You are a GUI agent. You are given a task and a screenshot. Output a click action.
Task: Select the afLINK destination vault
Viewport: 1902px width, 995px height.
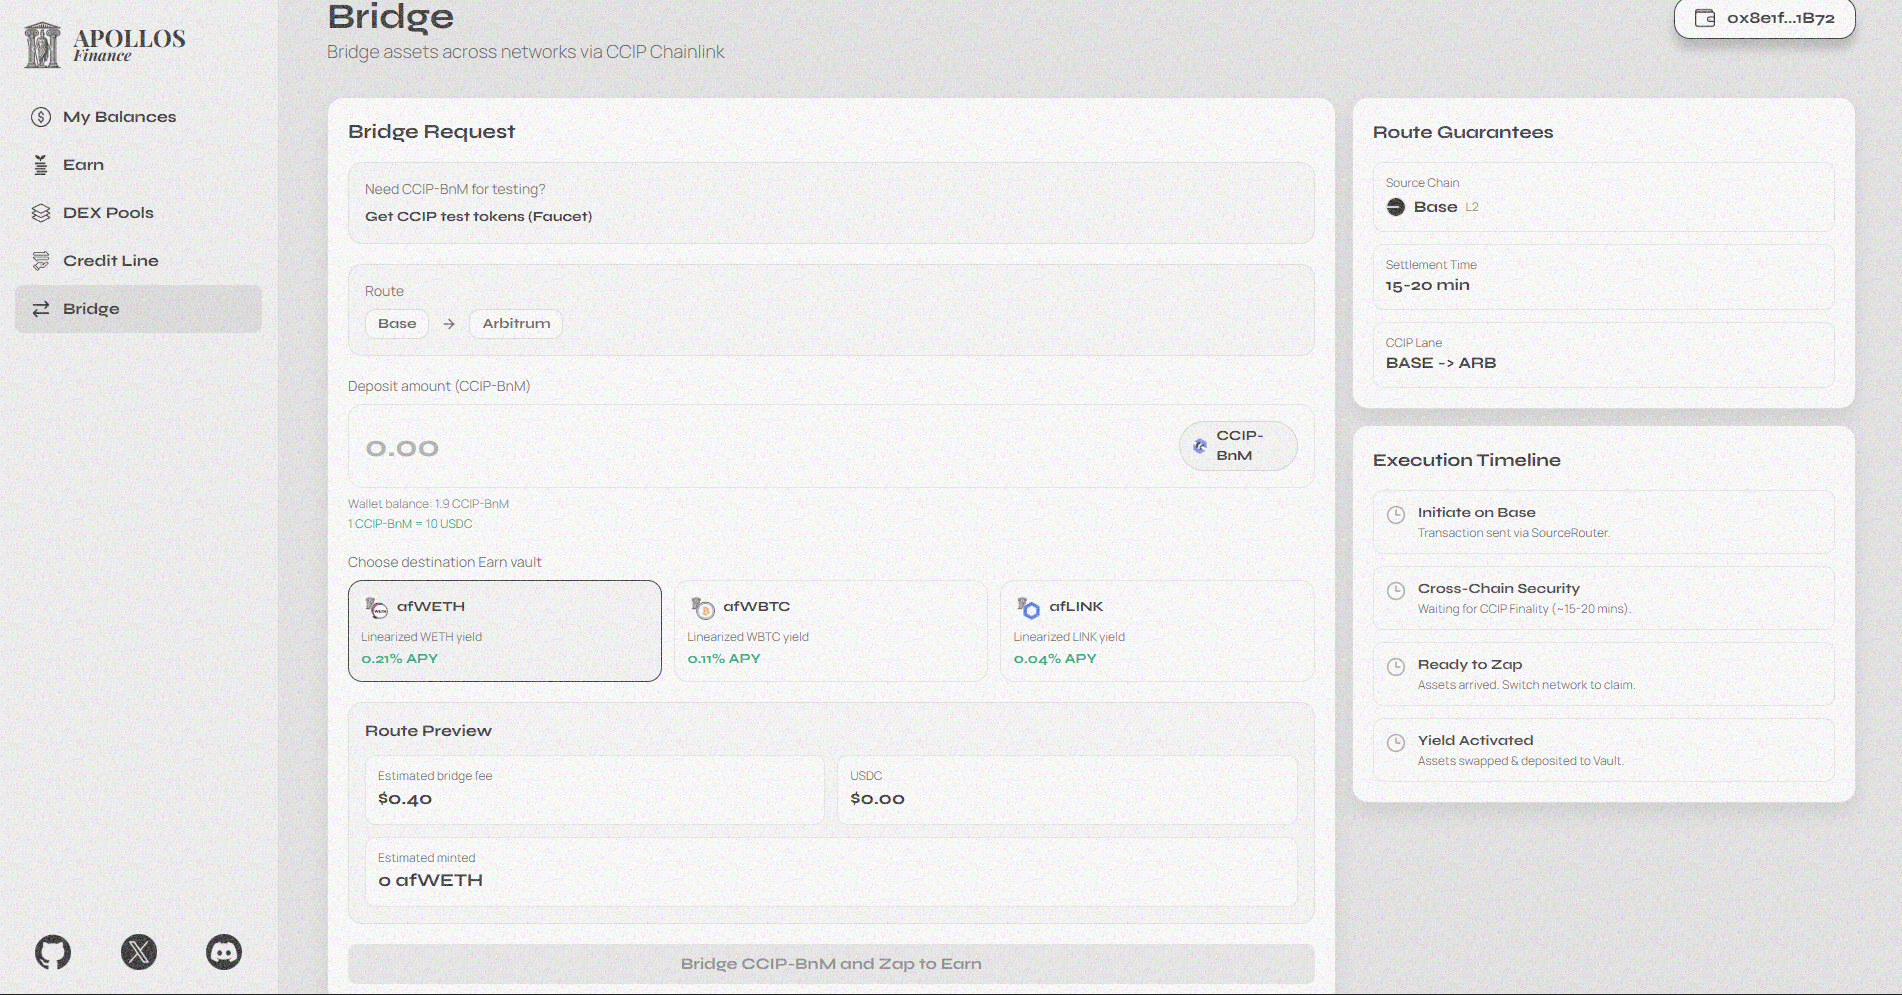tap(1156, 631)
